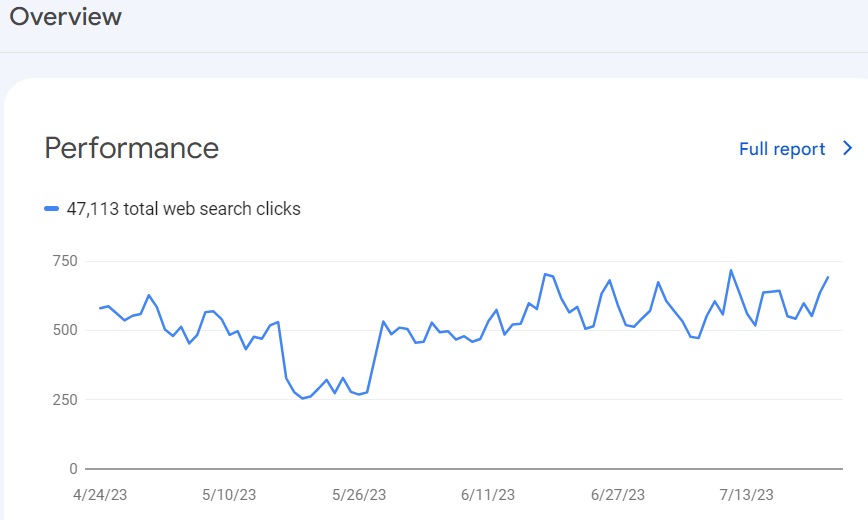Click the 5/26/23 date on the x-axis
Screen dimensions: 868x520
359,495
